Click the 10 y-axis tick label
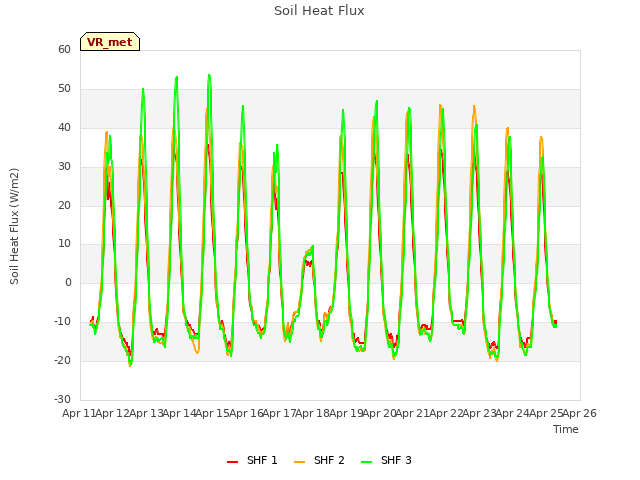Image resolution: width=640 pixels, height=480 pixels. coord(64,244)
